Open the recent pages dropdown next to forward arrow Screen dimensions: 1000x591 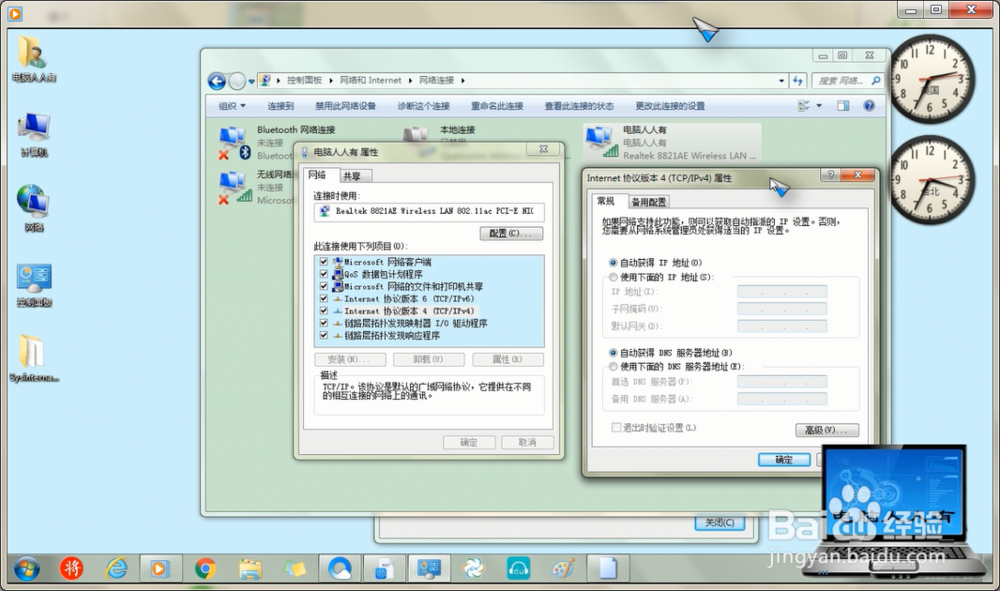coord(251,82)
